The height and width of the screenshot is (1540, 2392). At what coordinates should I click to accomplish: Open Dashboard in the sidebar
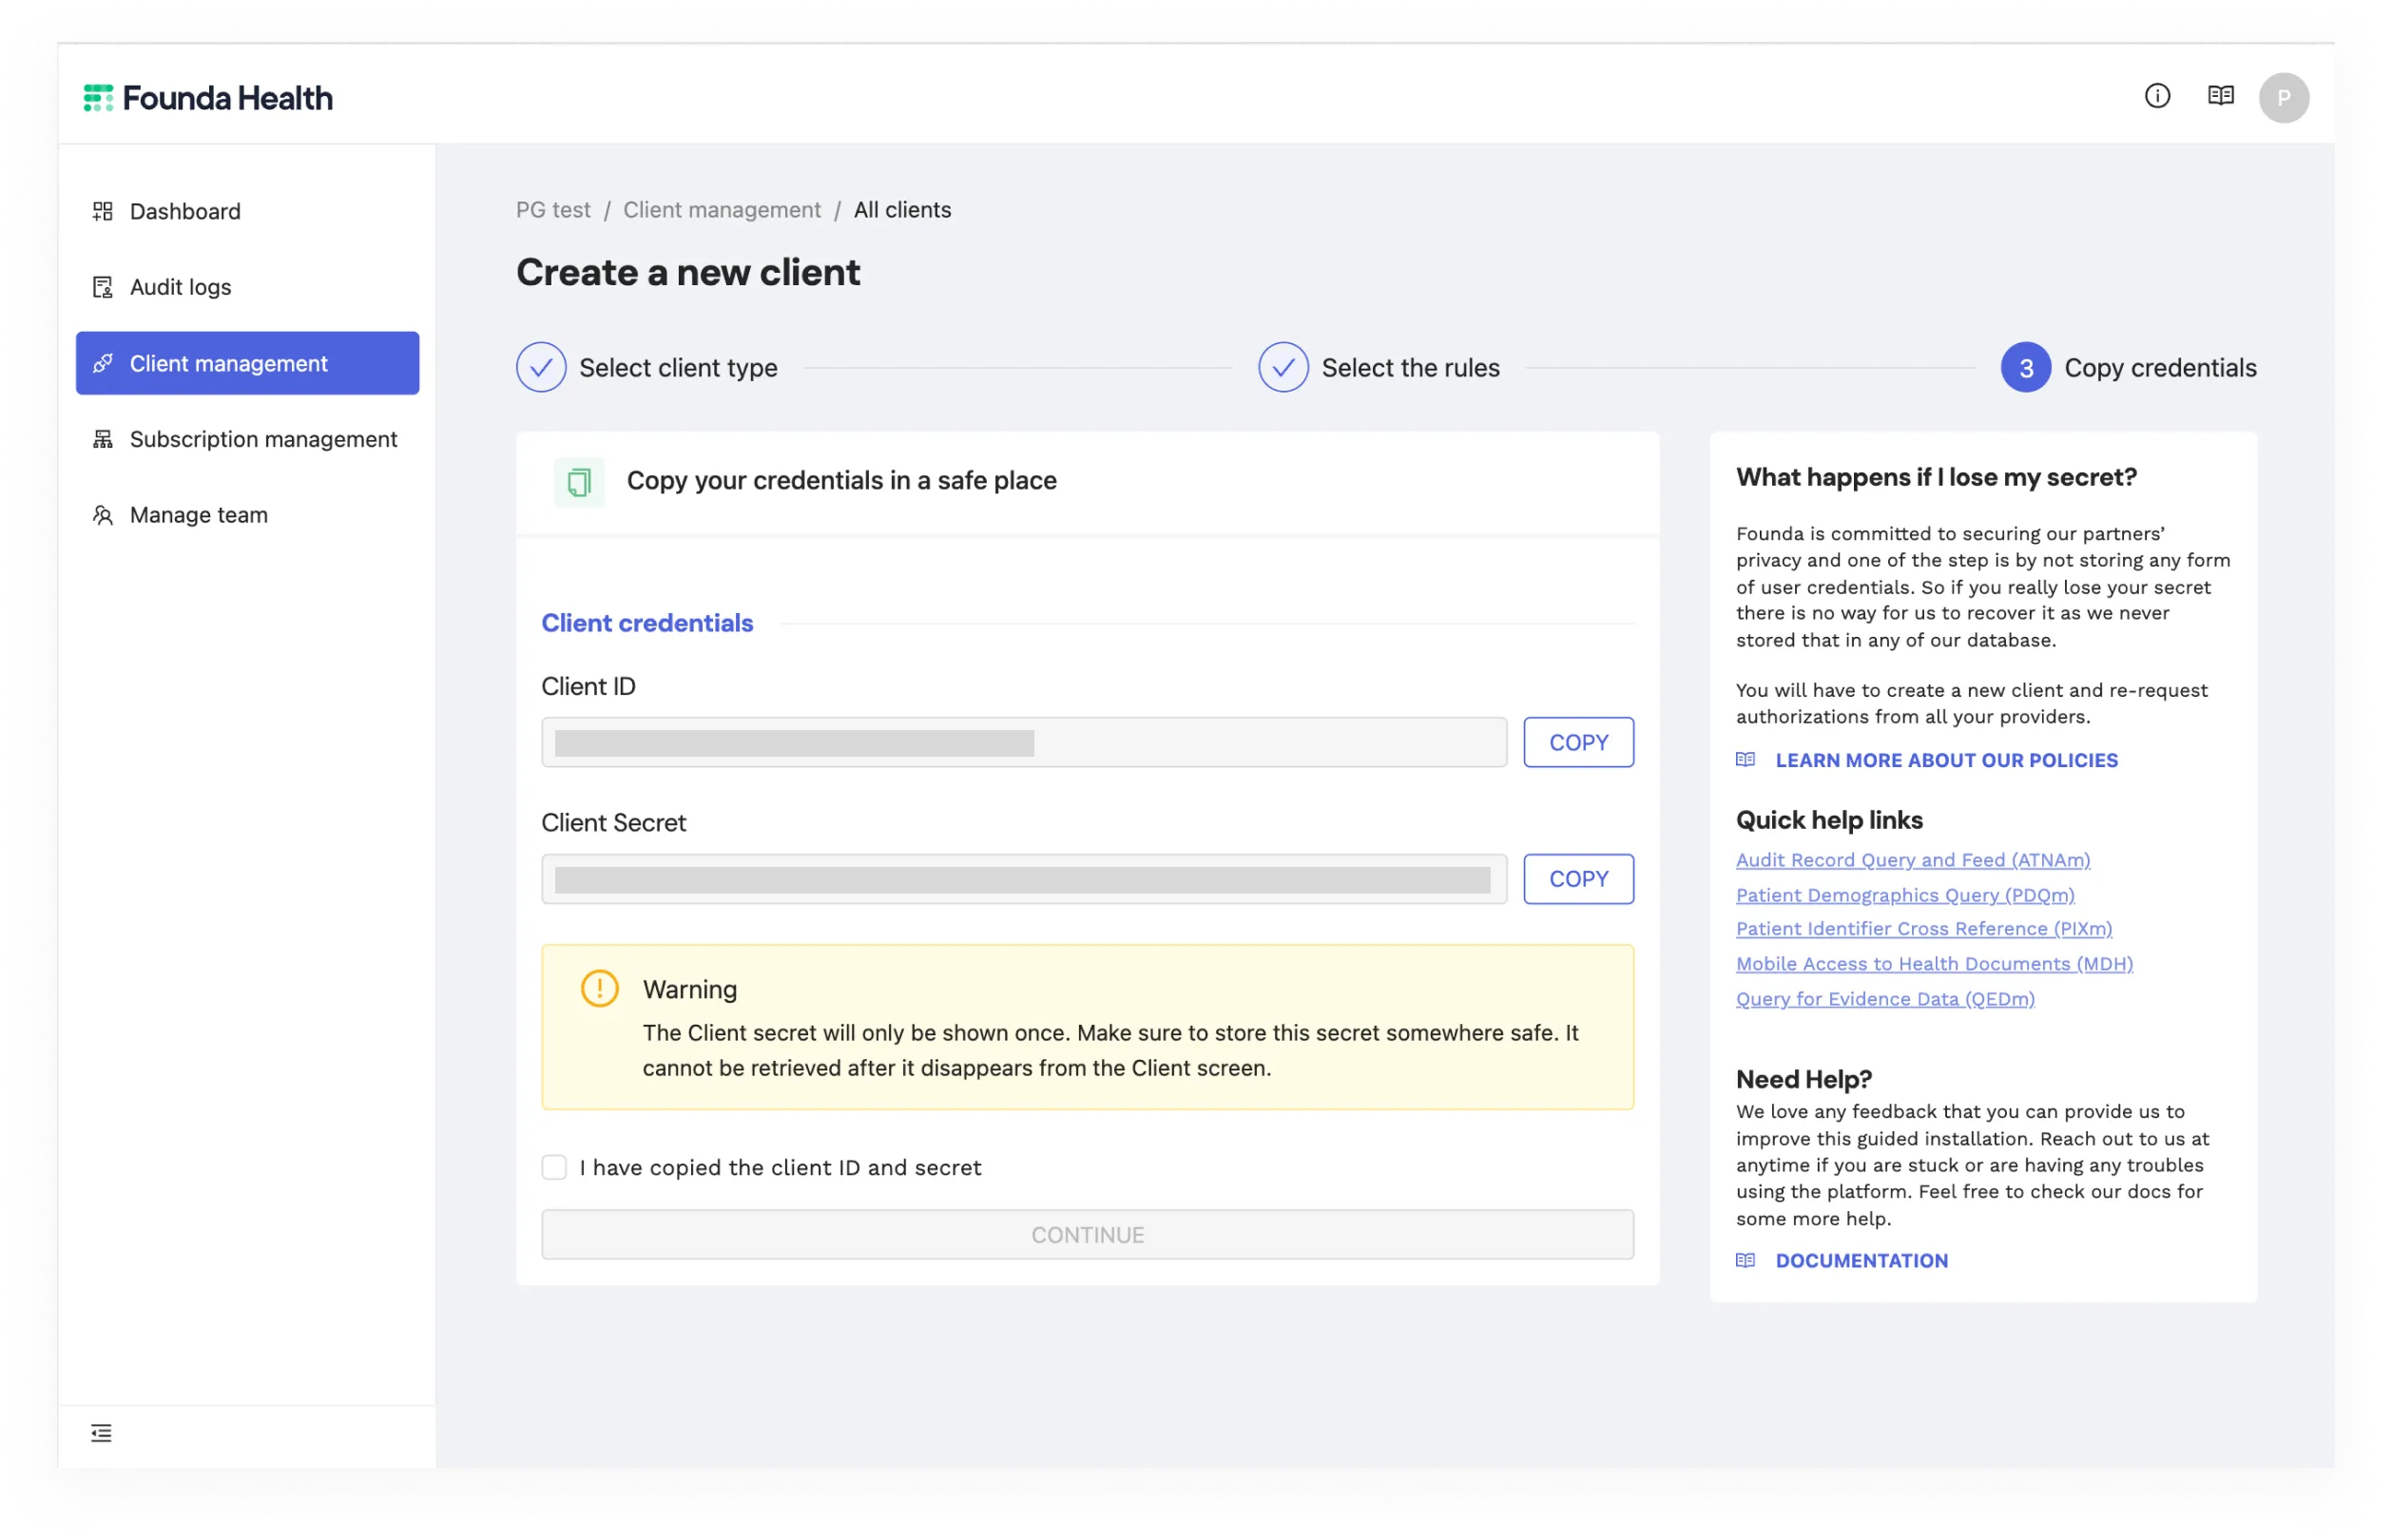[247, 211]
